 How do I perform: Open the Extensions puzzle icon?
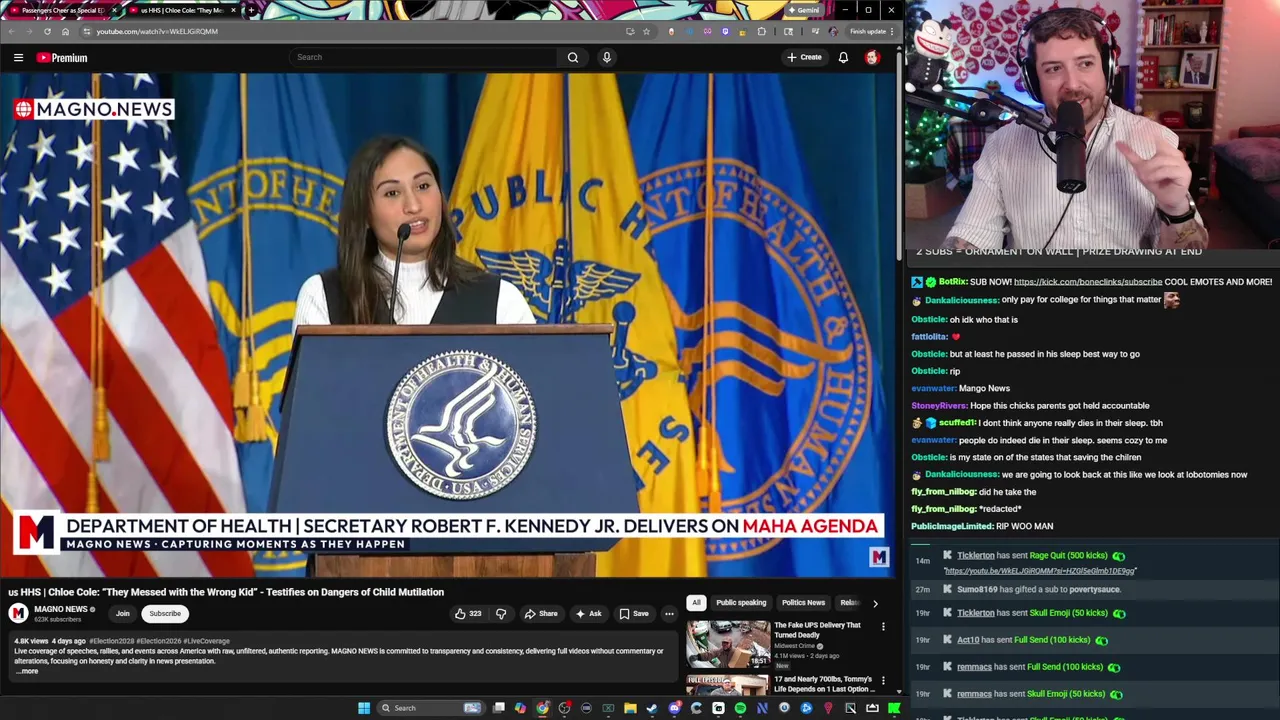(761, 31)
